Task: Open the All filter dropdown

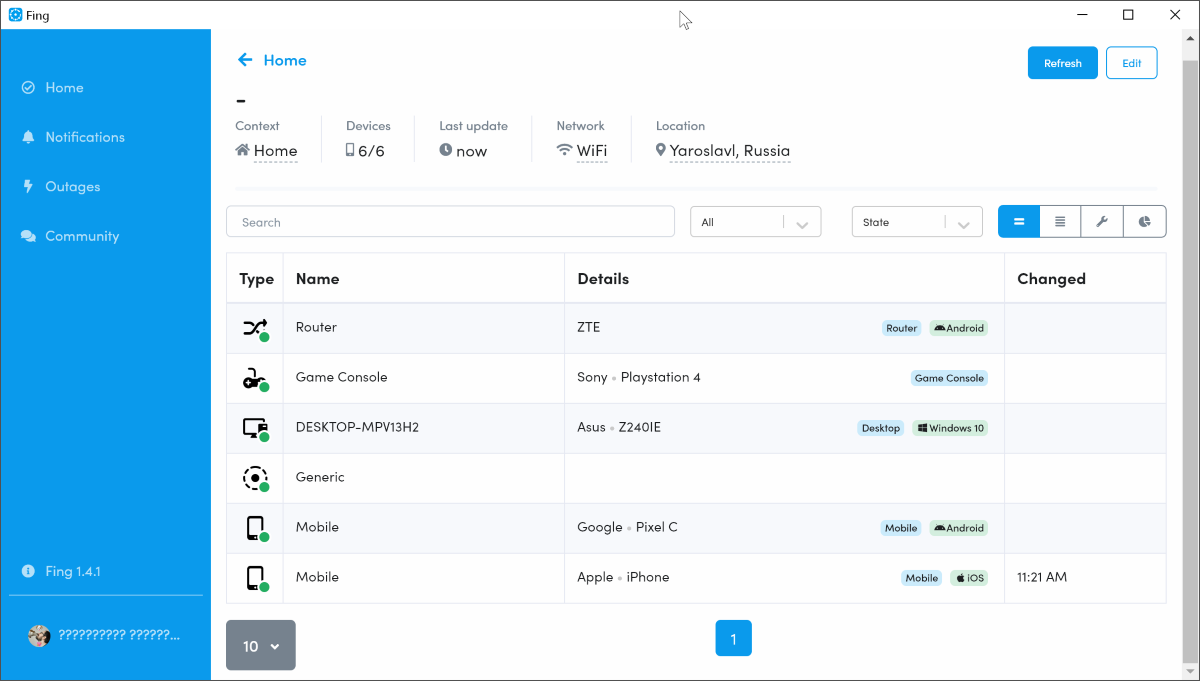Action: click(x=756, y=222)
